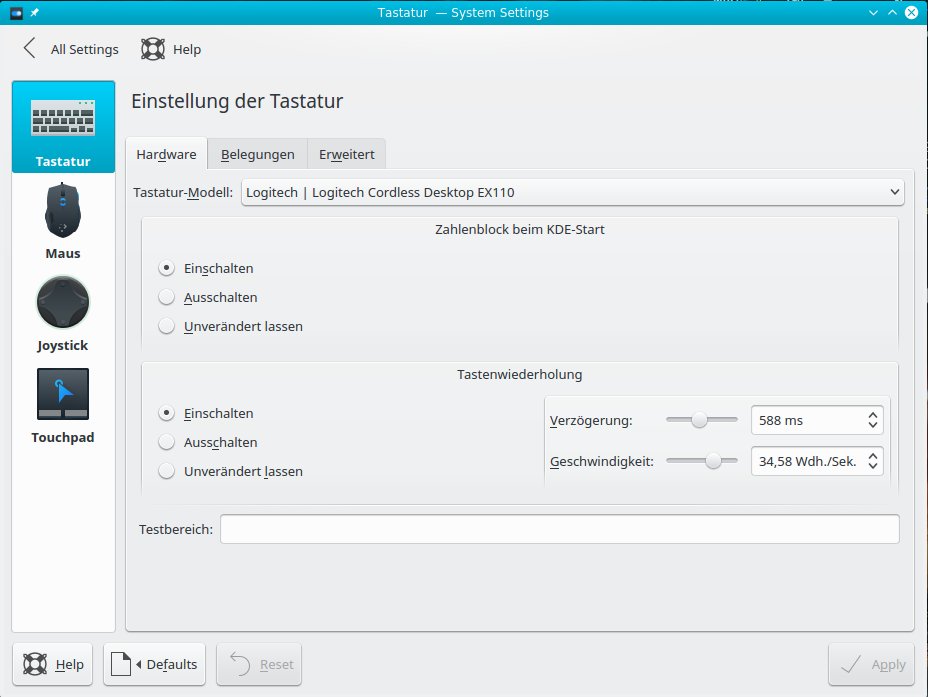This screenshot has height=697, width=928.
Task: Click the Help button at the bottom
Action: click(53, 664)
